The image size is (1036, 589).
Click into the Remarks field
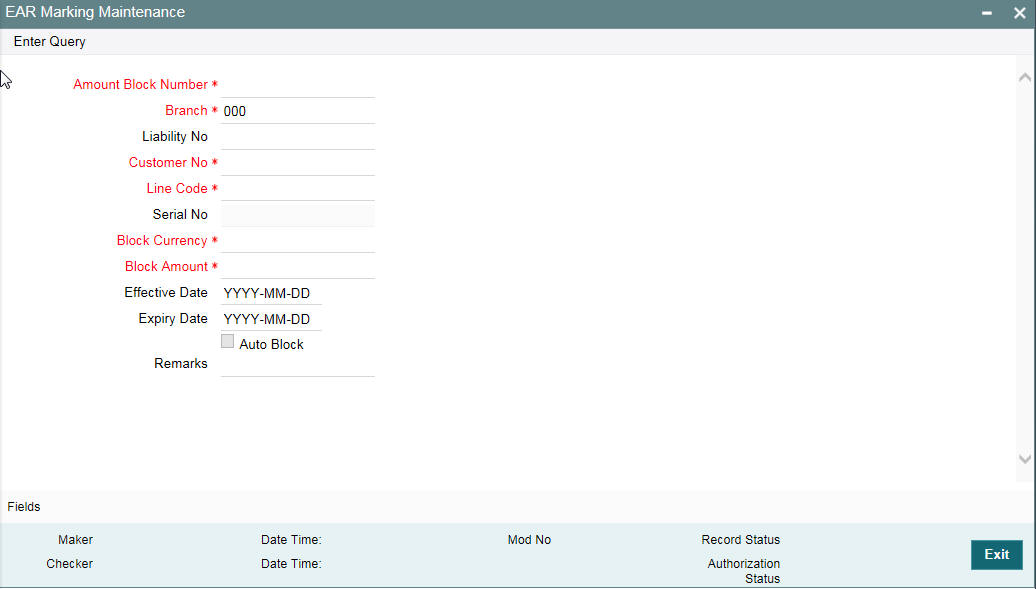click(297, 364)
